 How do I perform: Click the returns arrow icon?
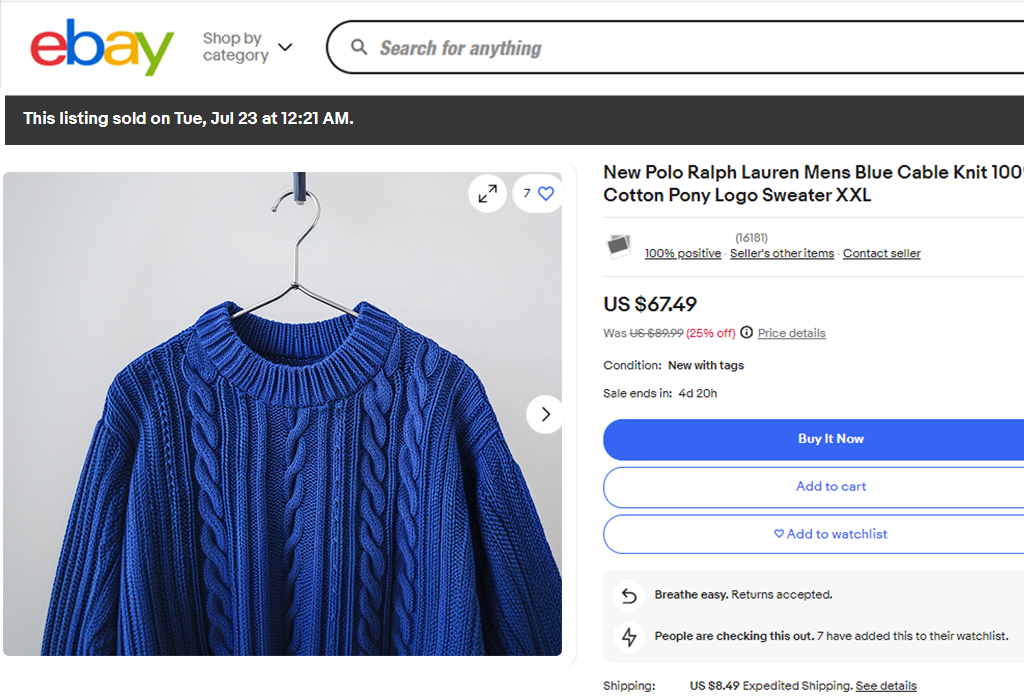(x=629, y=596)
